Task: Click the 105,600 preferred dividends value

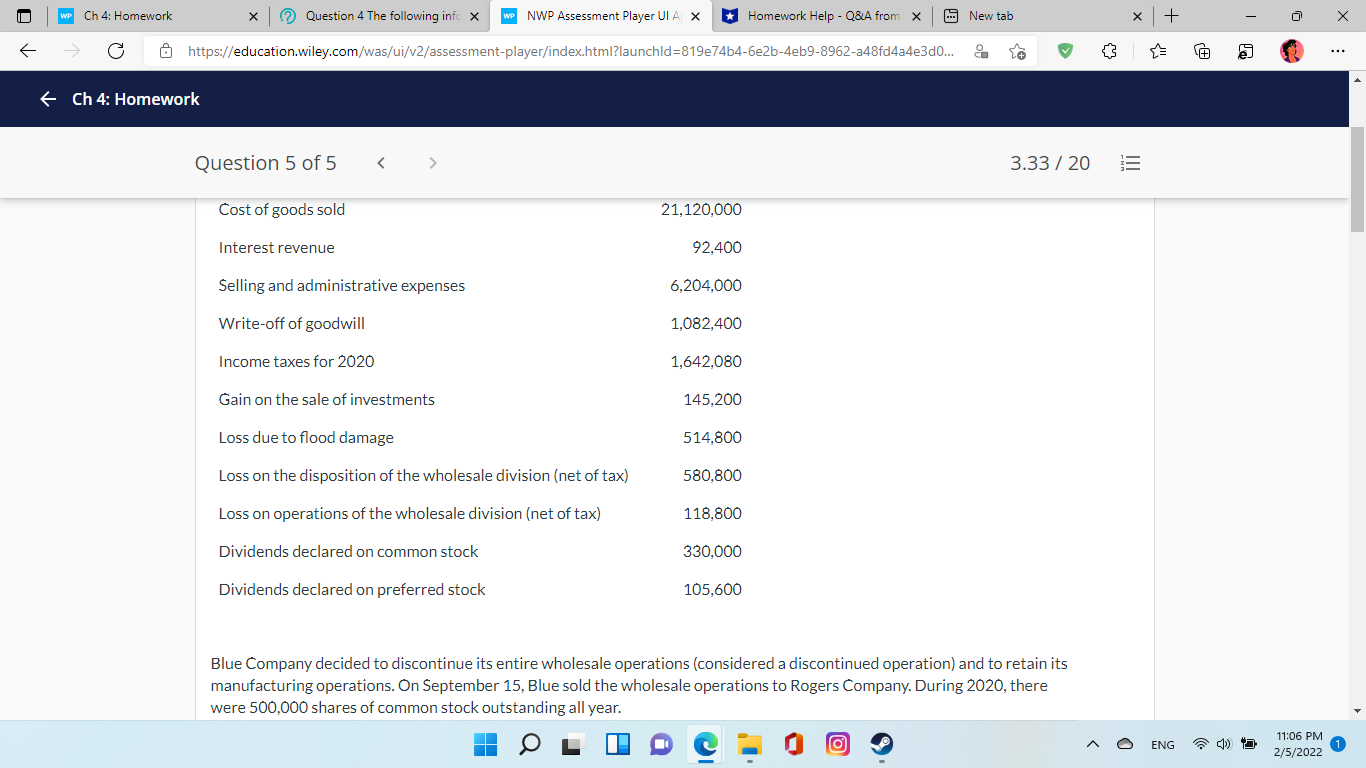Action: pos(712,590)
